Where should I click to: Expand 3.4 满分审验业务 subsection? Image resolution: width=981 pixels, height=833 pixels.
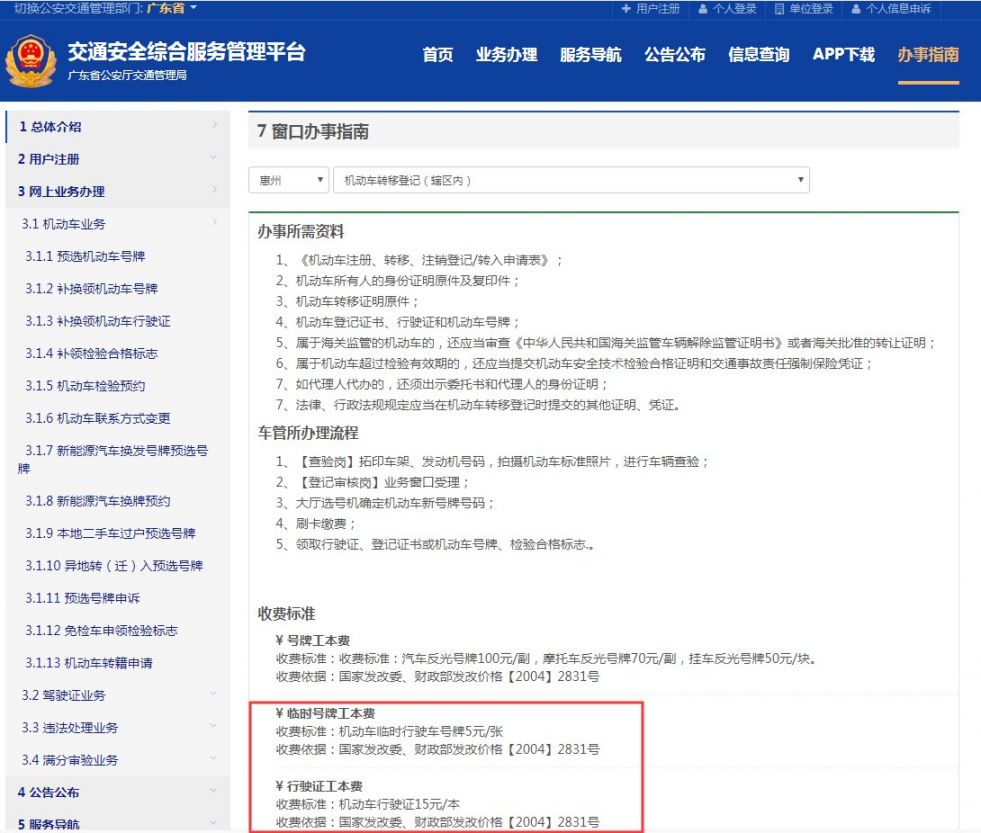click(x=118, y=760)
